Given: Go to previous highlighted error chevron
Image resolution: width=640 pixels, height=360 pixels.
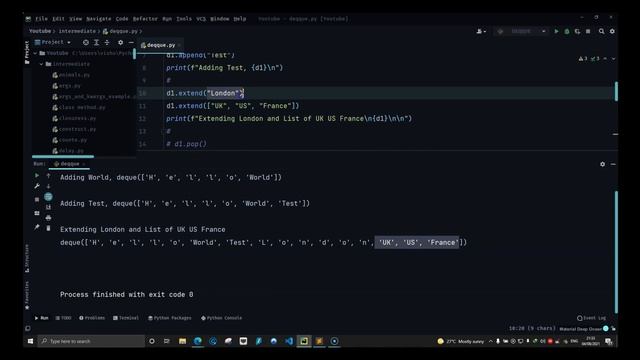Looking at the screenshot, I should (x=605, y=59).
